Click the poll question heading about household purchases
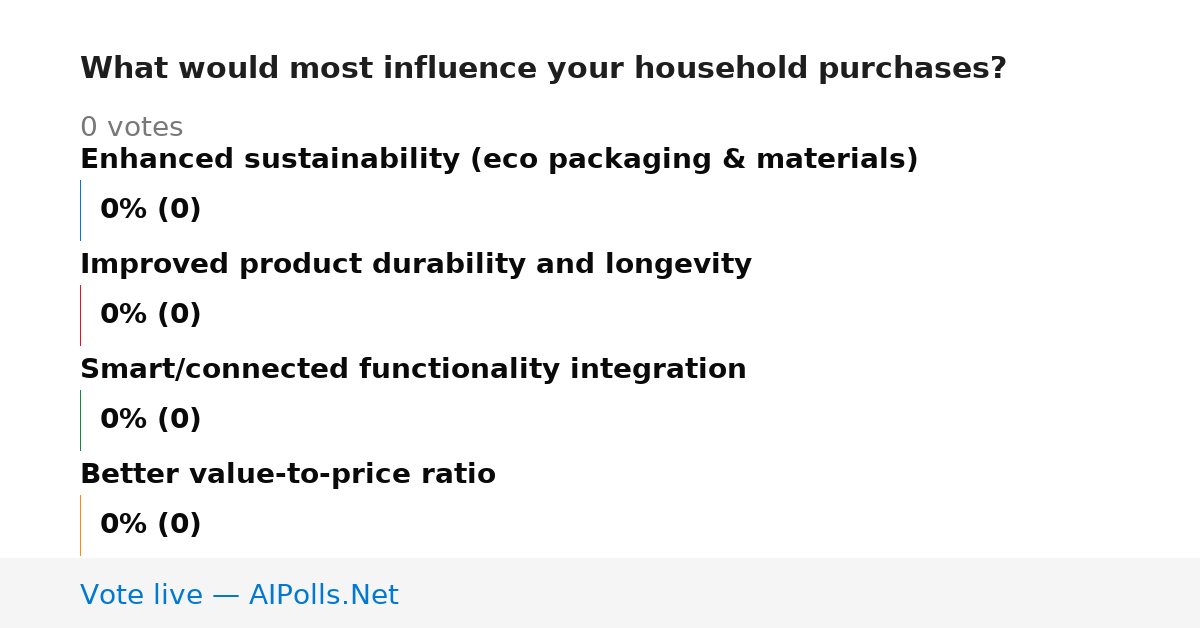Image resolution: width=1200 pixels, height=628 pixels. point(543,69)
